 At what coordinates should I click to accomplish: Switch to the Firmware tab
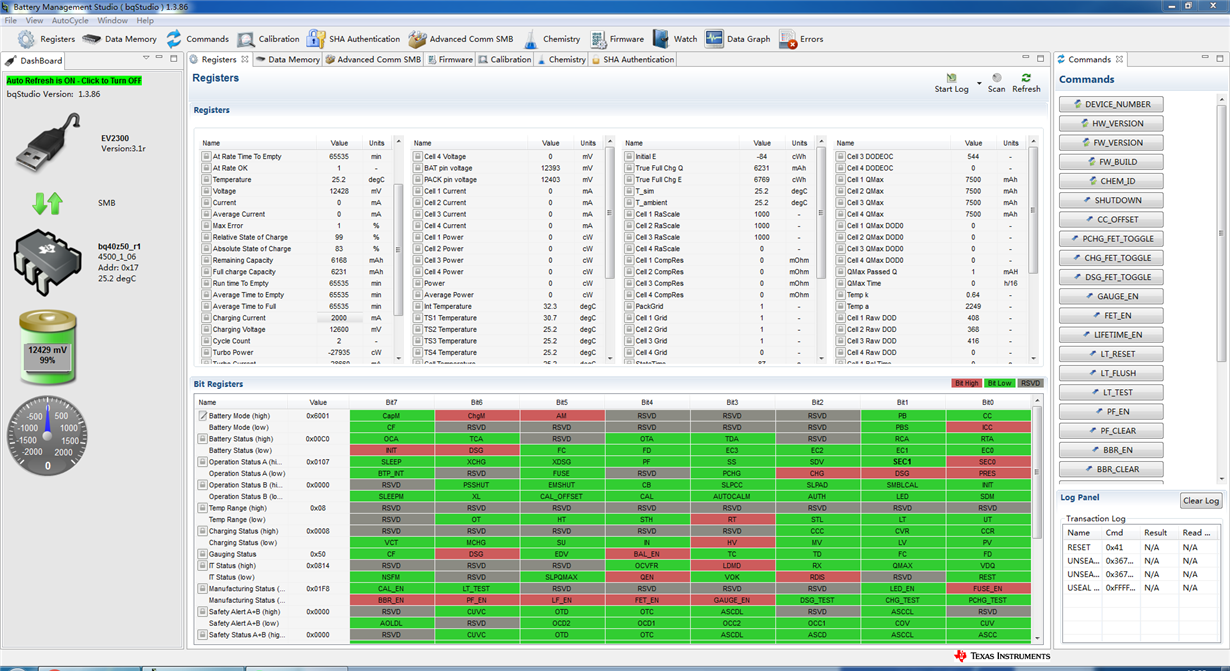click(449, 60)
